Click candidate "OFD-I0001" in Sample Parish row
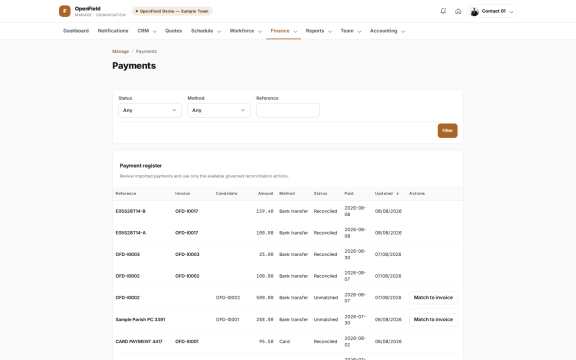 tap(227, 320)
